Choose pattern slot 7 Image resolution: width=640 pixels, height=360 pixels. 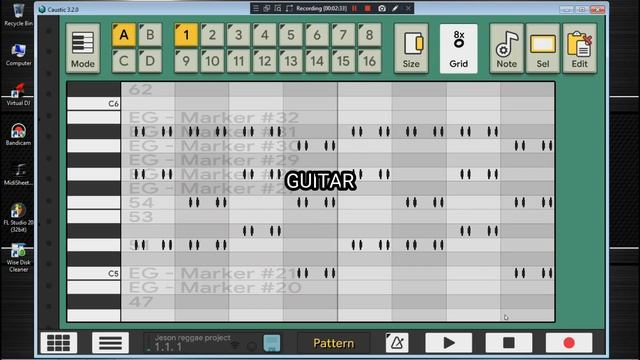pyautogui.click(x=343, y=35)
